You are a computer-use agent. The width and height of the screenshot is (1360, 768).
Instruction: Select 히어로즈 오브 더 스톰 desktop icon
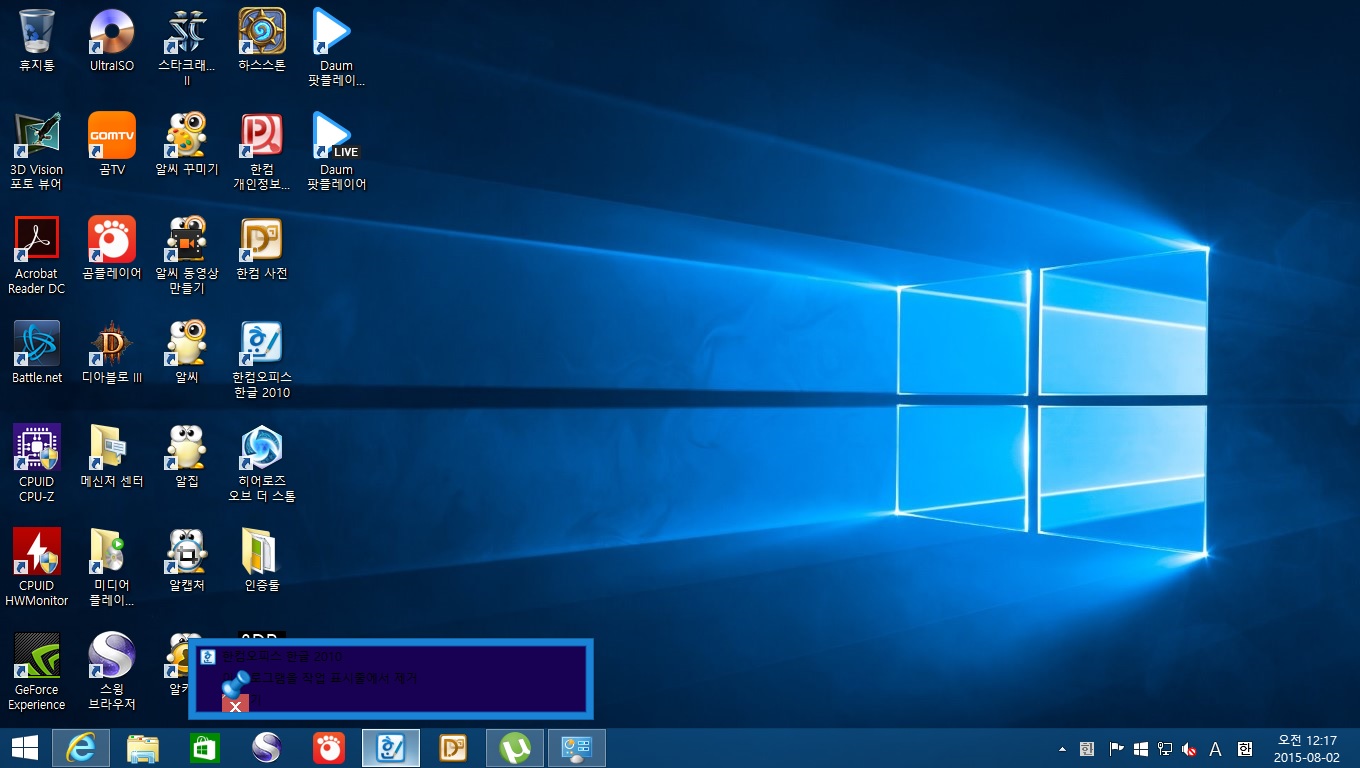262,464
